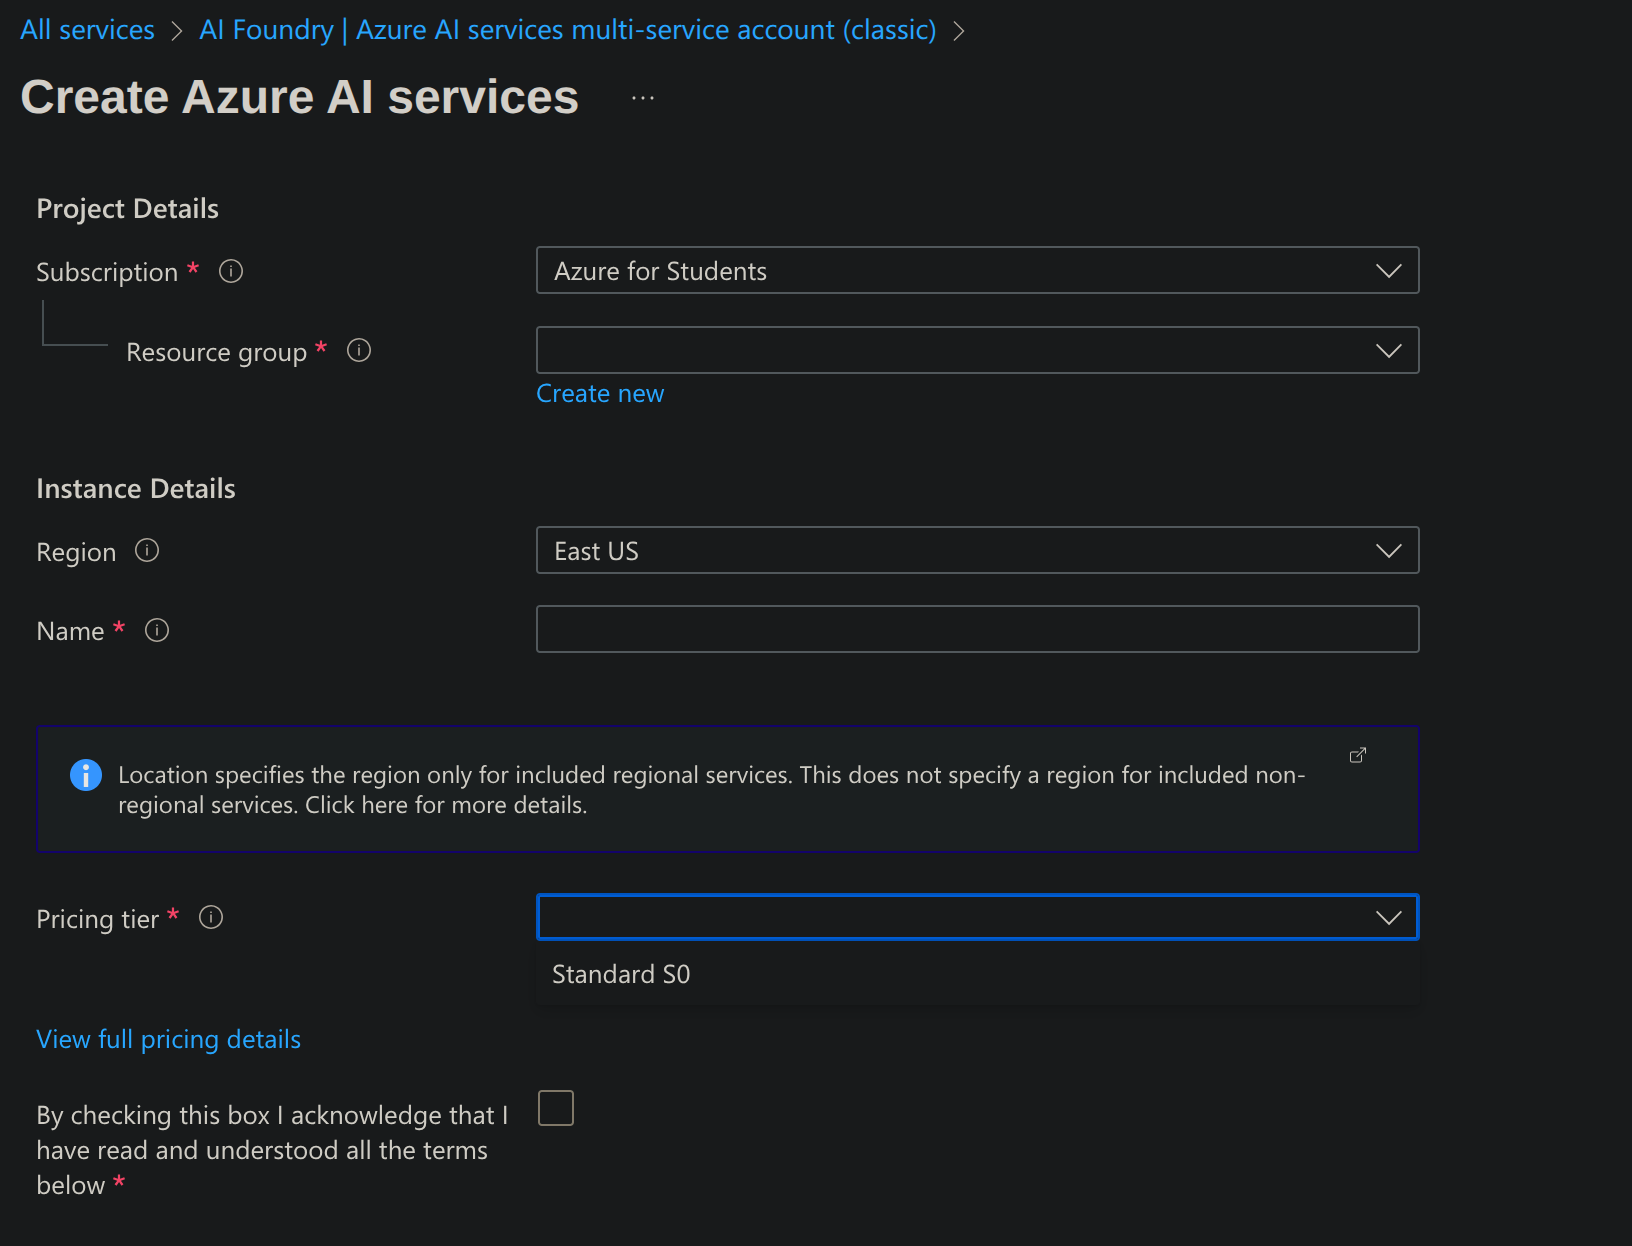1632x1246 pixels.
Task: Click the Pricing tier label
Action: pyautogui.click(x=97, y=919)
